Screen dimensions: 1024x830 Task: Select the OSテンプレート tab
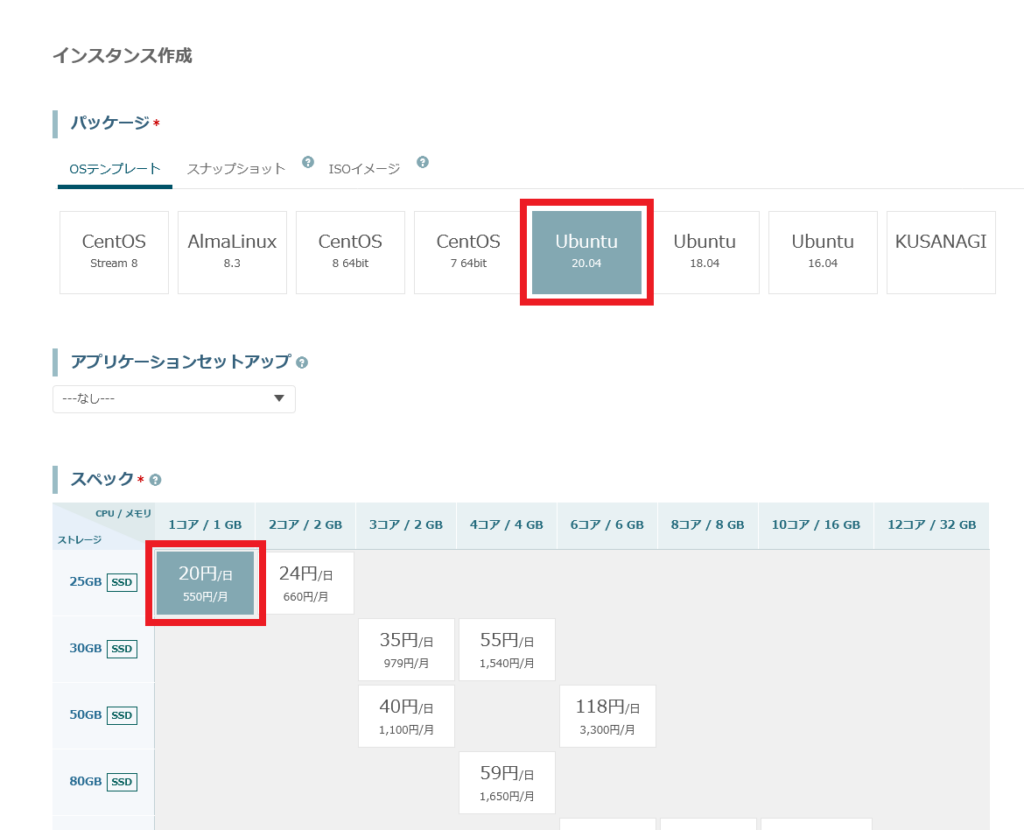click(x=114, y=169)
